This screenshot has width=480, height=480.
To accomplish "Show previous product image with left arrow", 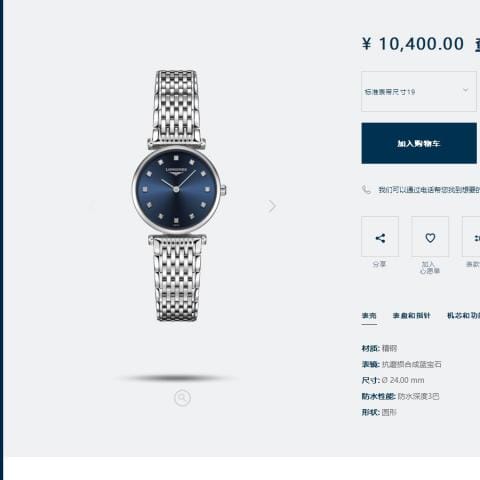I will [92, 206].
